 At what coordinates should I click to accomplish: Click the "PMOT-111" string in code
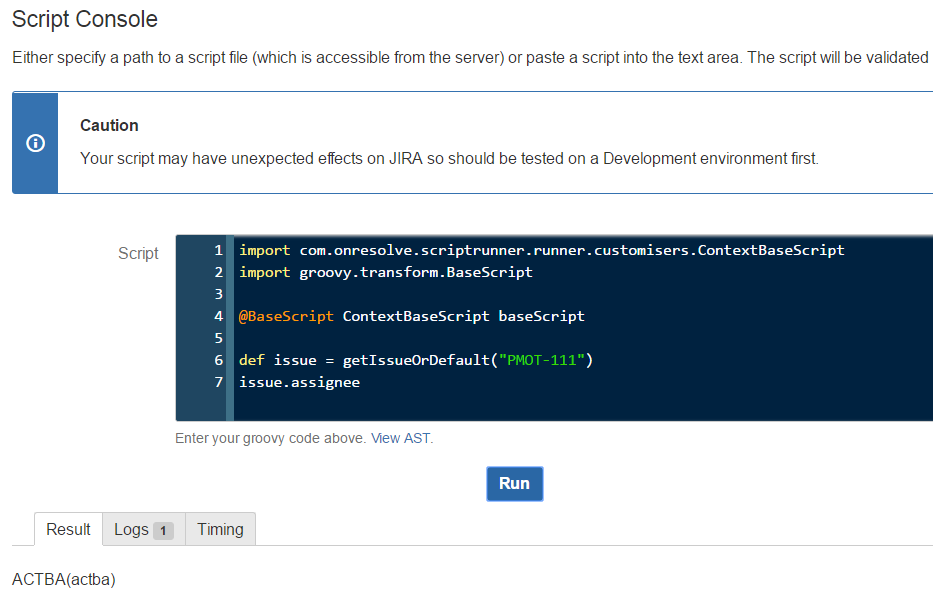[x=541, y=360]
